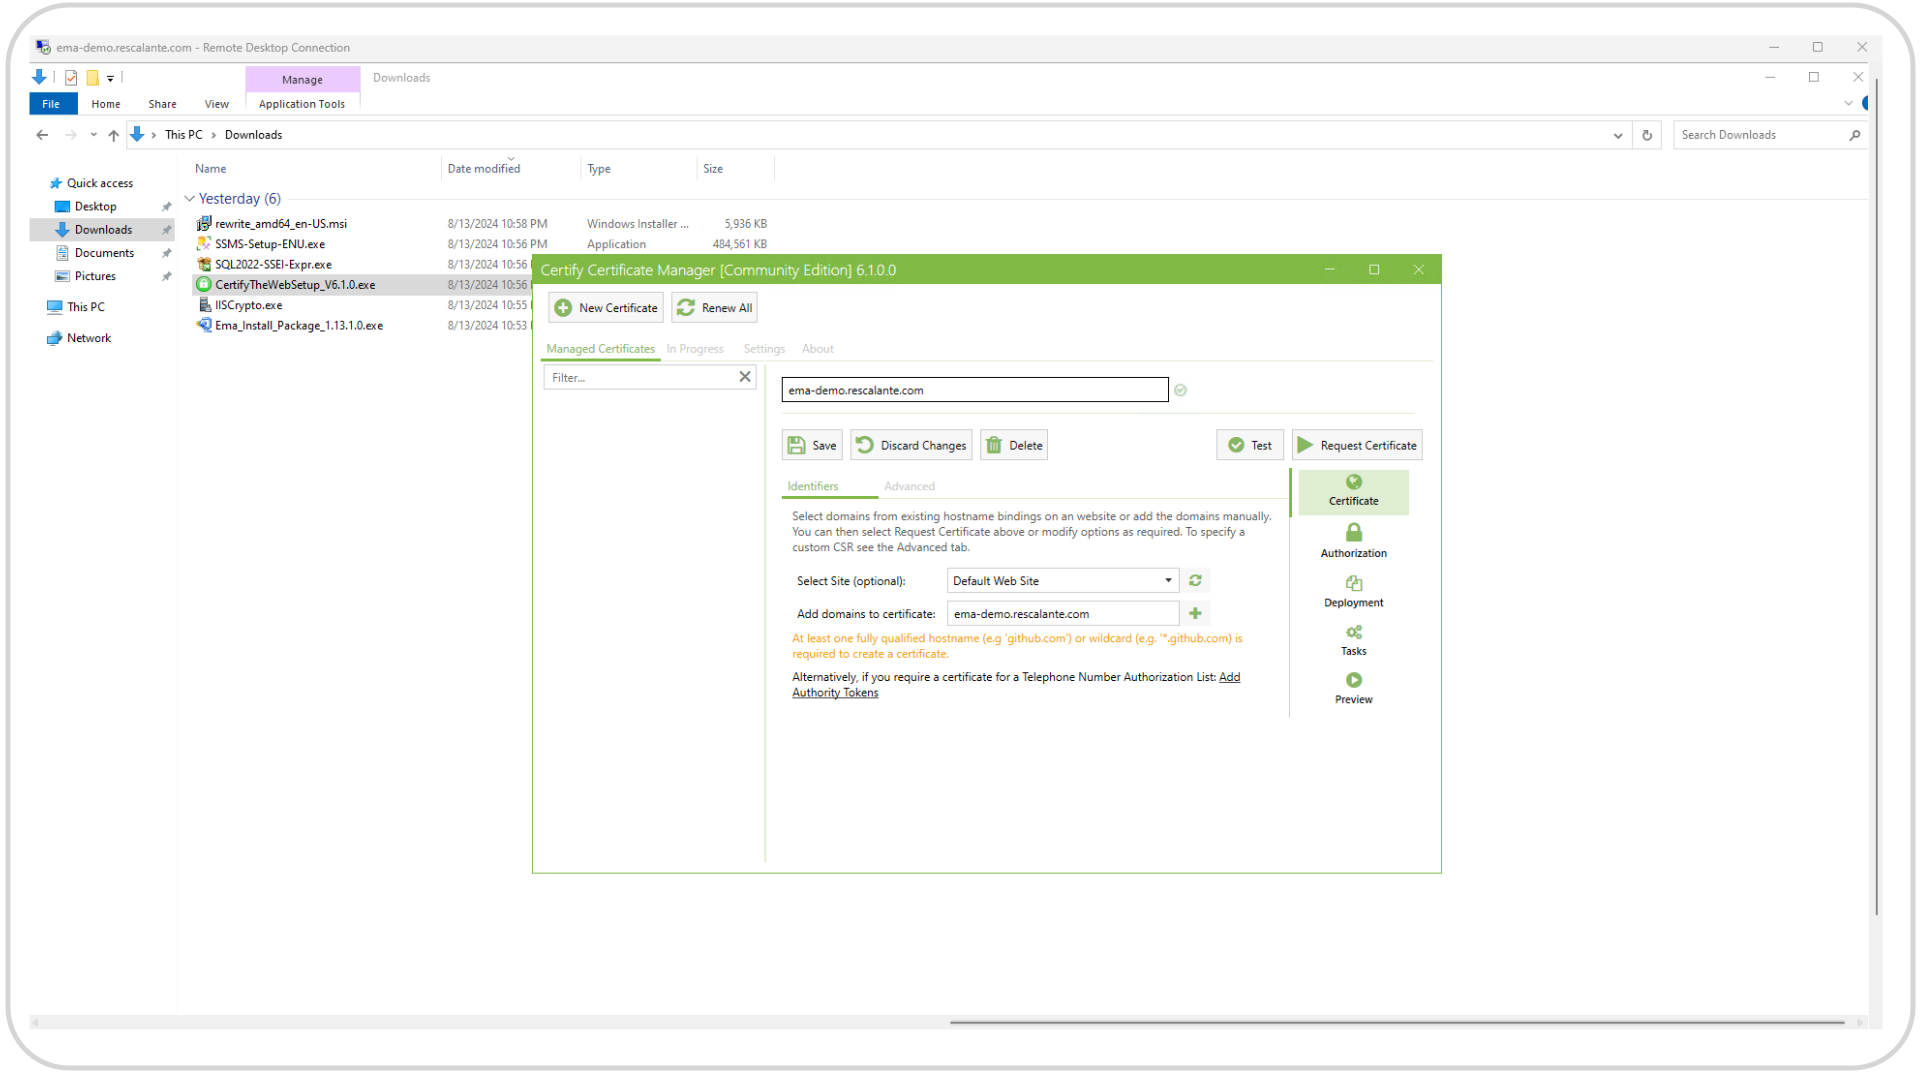
Task: Select Downloads in navigation pane
Action: click(x=103, y=230)
